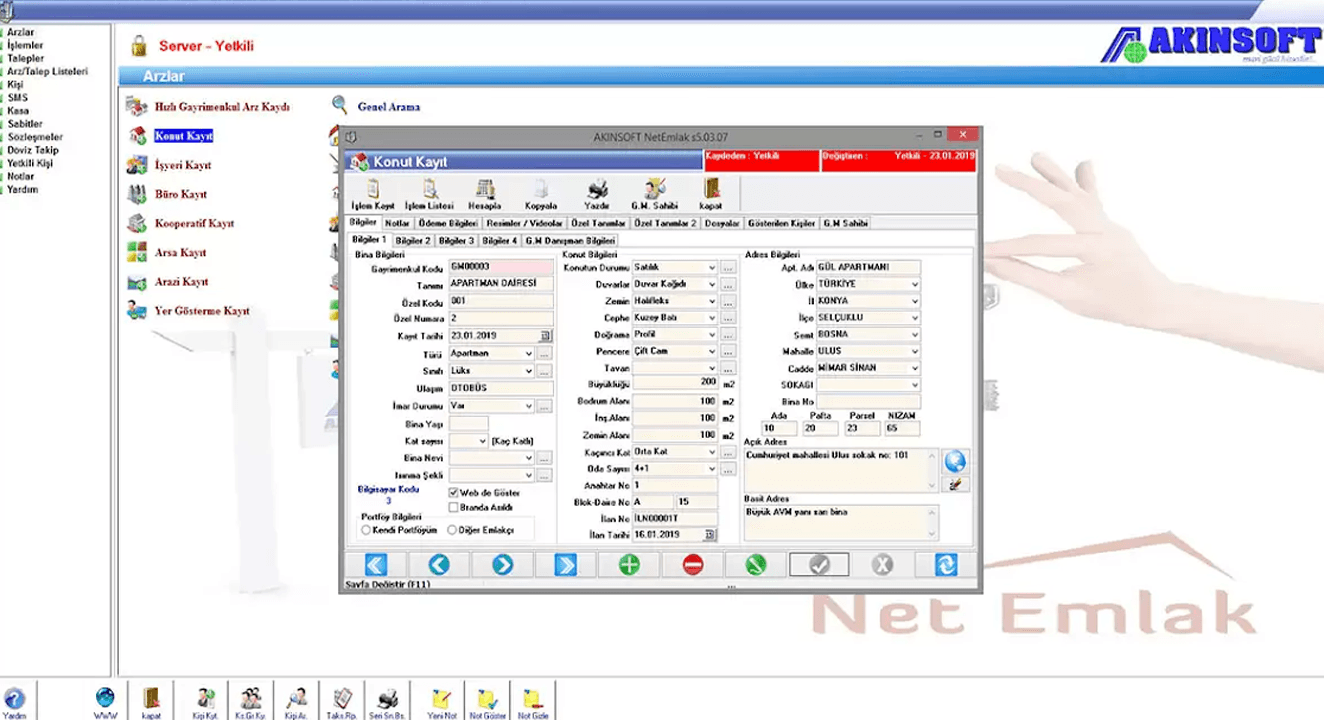Open Taks.Rp. report icon in bottom toolbar

pos(341,702)
